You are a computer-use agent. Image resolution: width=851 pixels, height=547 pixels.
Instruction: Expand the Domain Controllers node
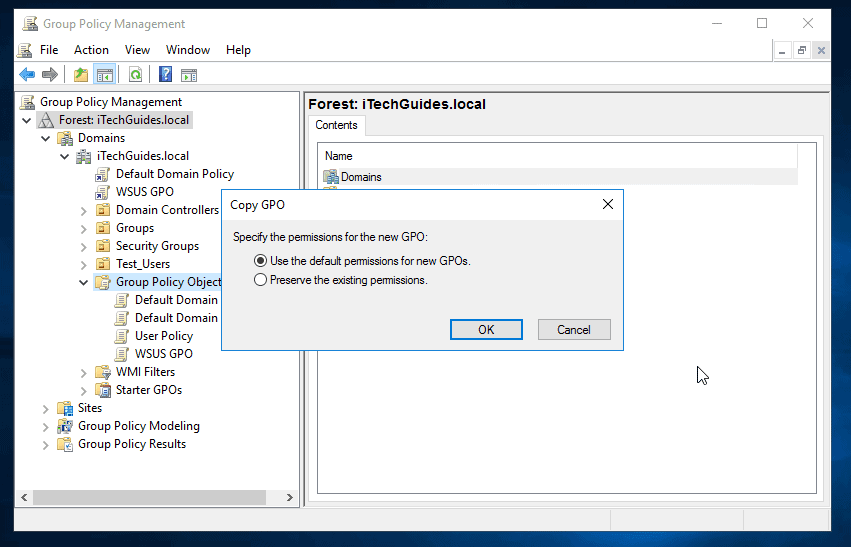coord(84,211)
